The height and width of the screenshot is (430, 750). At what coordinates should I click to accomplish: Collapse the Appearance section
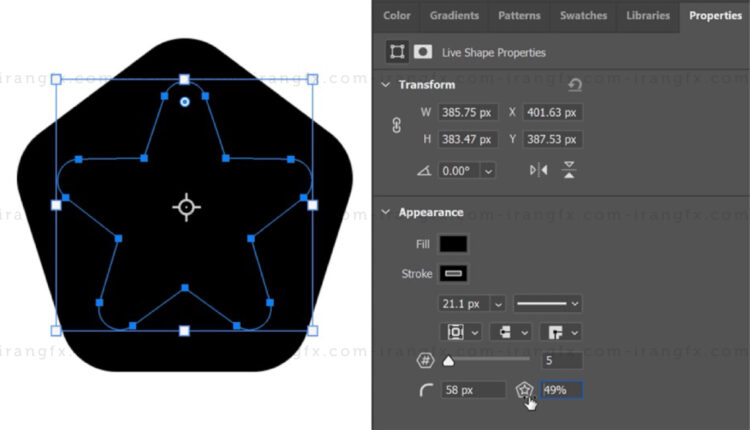(x=386, y=212)
